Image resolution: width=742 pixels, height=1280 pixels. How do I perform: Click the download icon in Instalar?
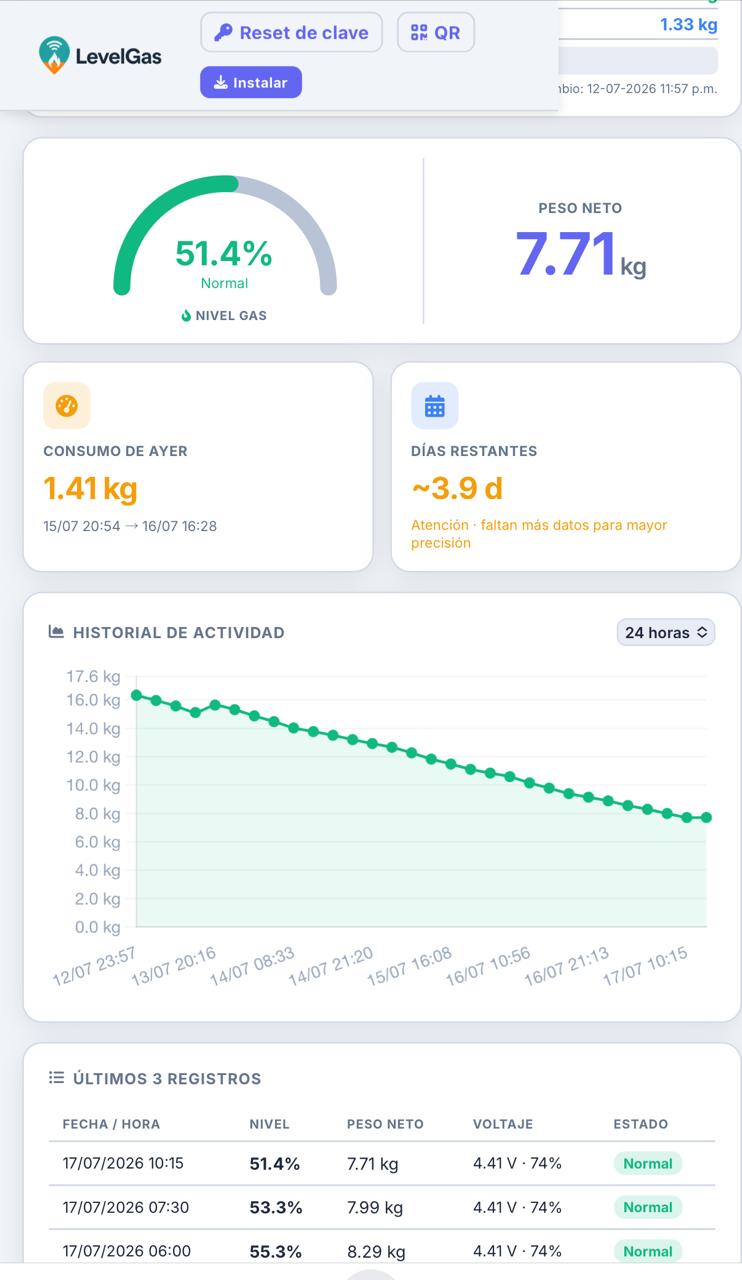click(x=221, y=83)
